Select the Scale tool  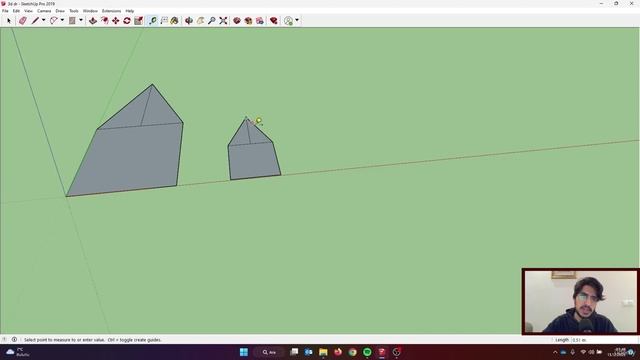coord(138,20)
